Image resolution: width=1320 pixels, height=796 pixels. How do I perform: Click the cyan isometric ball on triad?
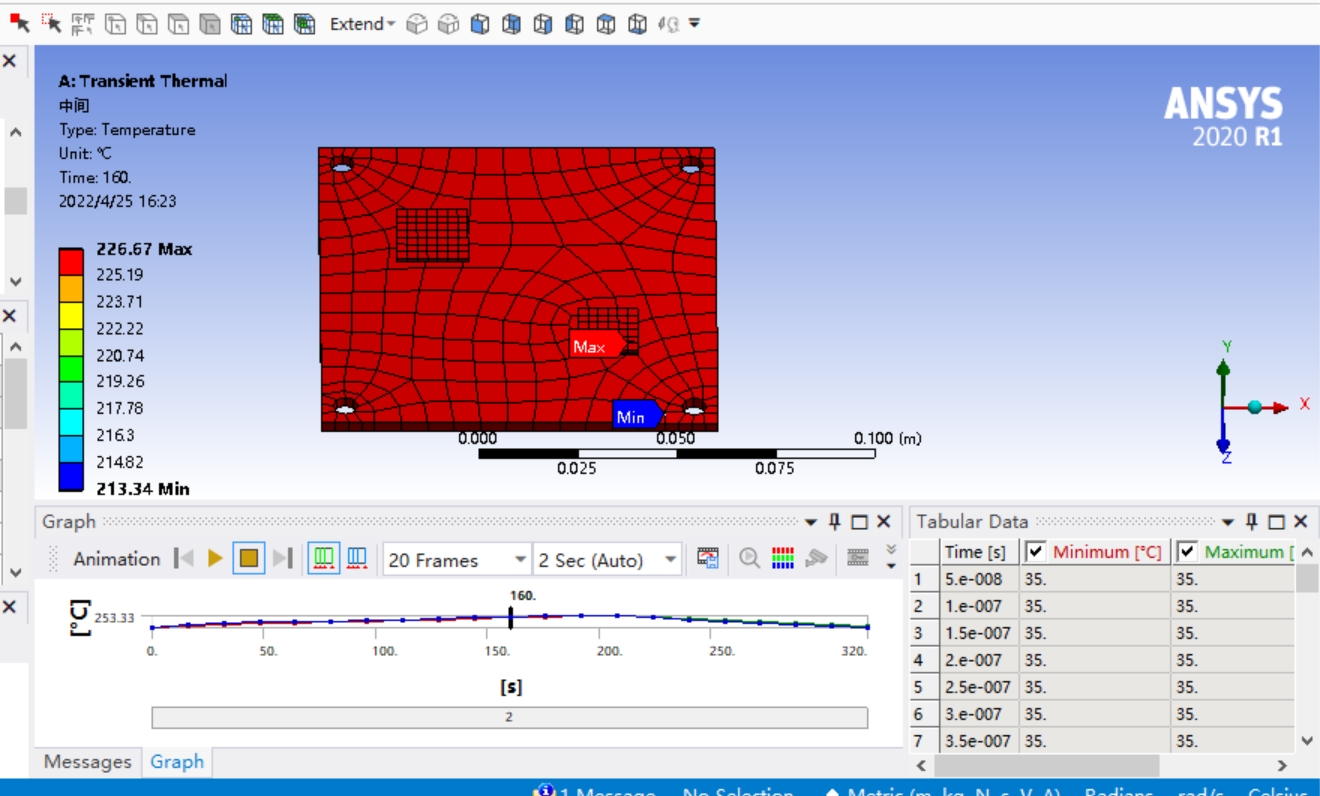1254,406
